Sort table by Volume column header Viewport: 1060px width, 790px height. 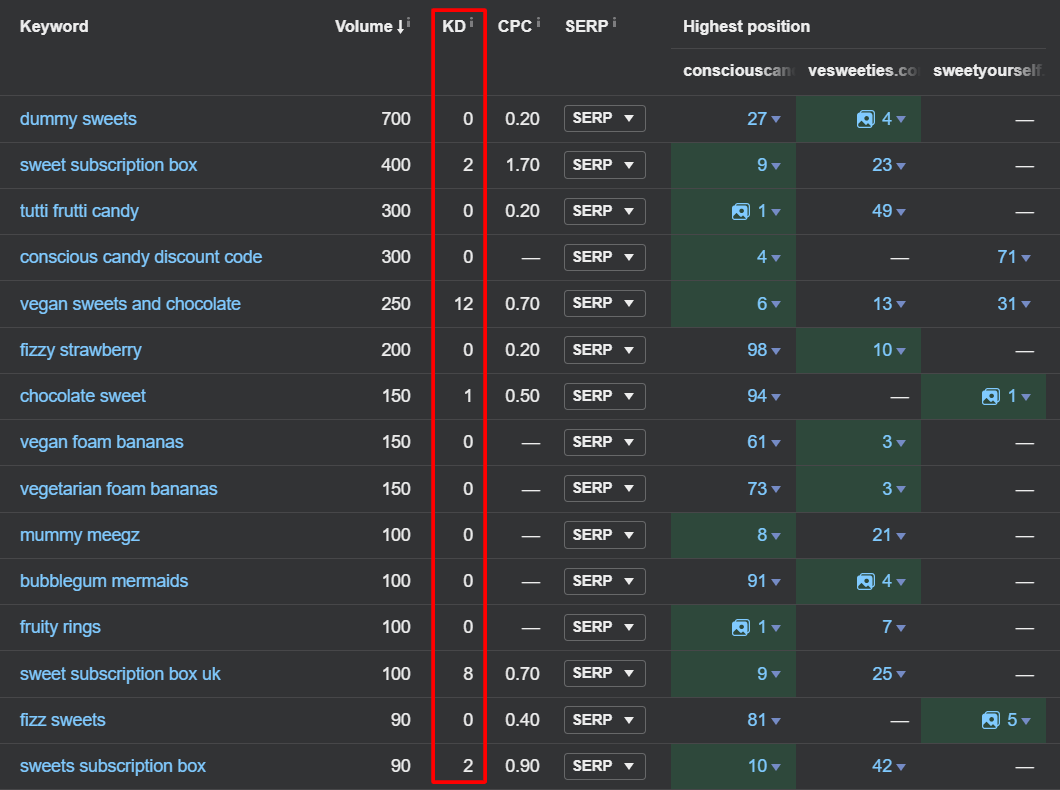tap(364, 26)
